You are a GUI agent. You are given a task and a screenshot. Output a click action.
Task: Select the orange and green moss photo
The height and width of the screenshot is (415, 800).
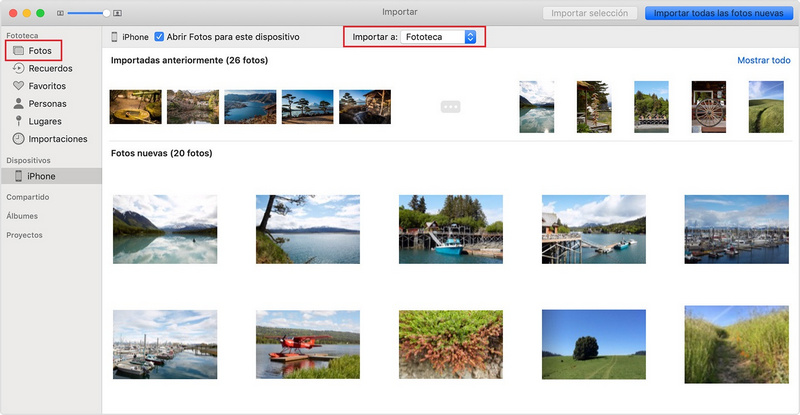click(451, 345)
